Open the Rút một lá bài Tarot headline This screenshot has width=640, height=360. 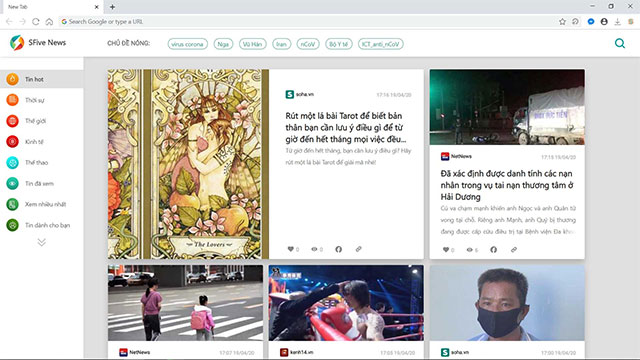[x=346, y=127]
